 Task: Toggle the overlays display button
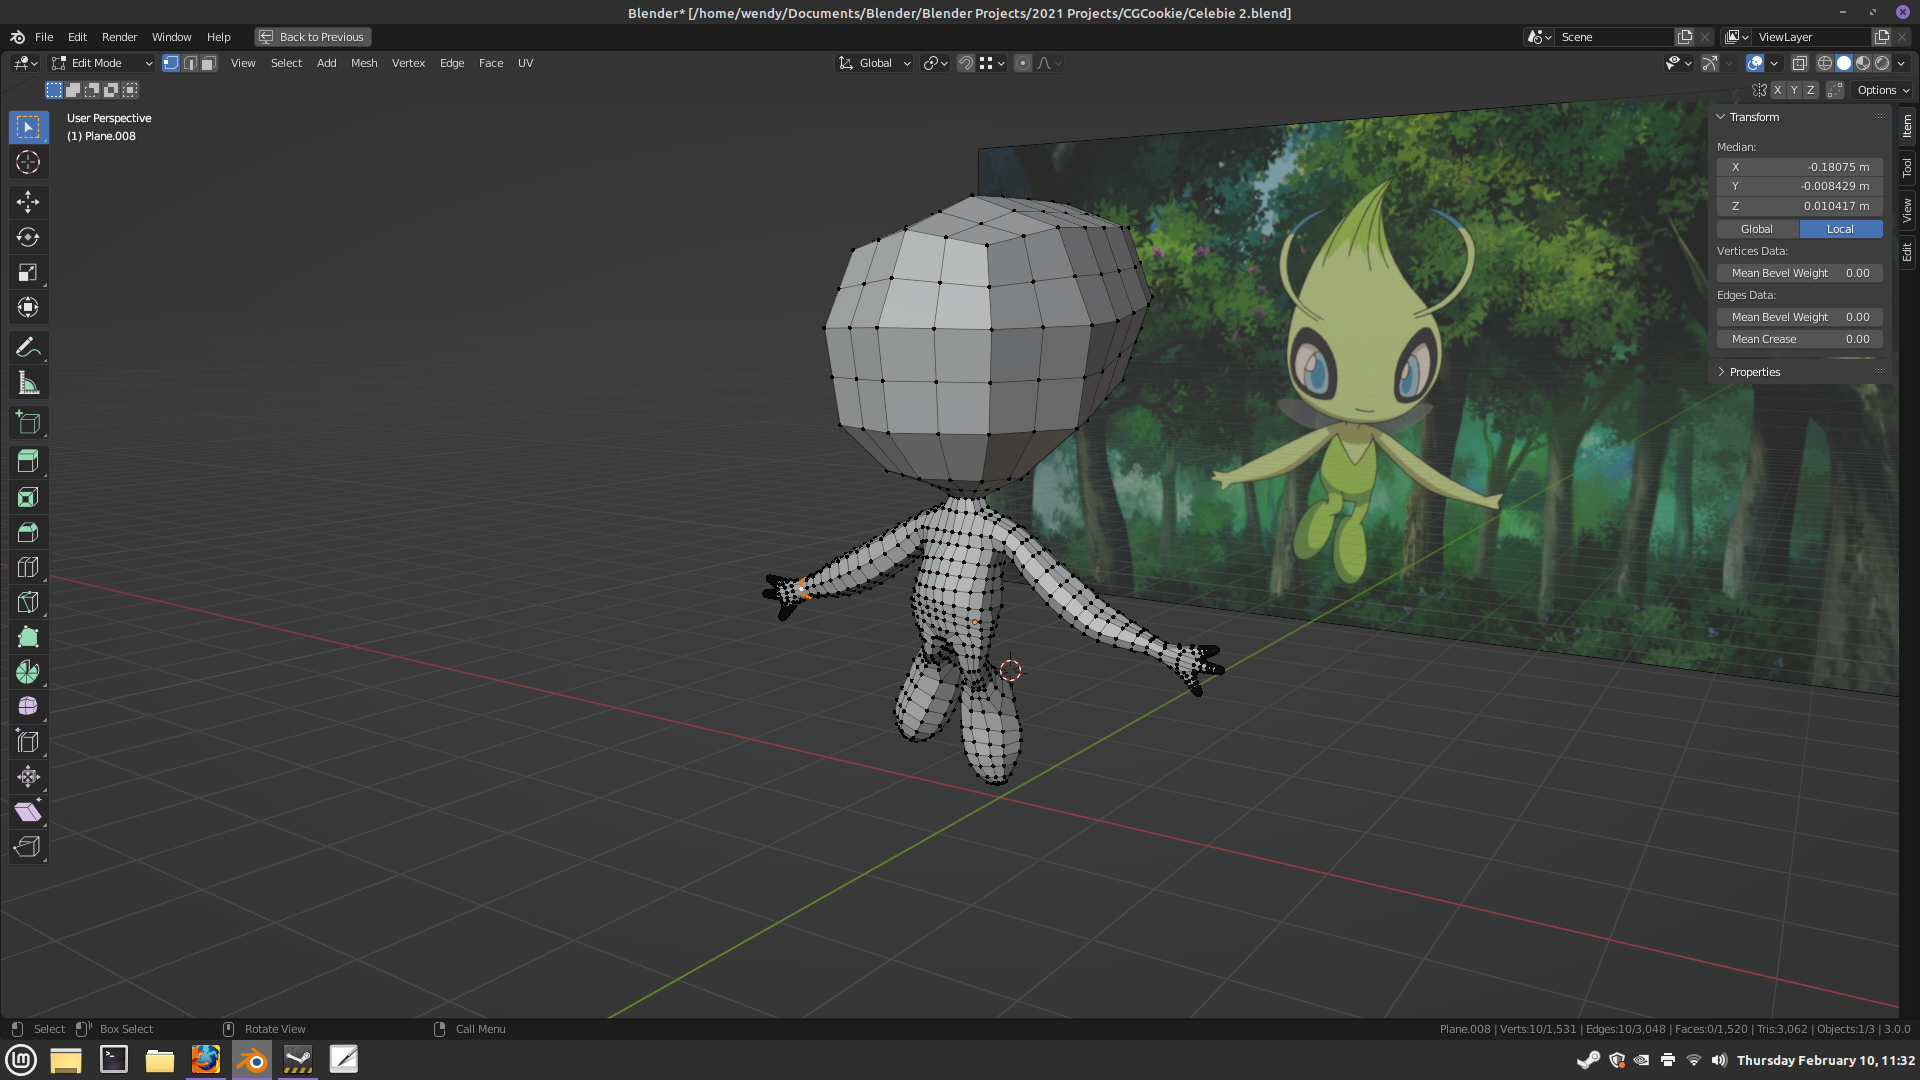pyautogui.click(x=1755, y=63)
